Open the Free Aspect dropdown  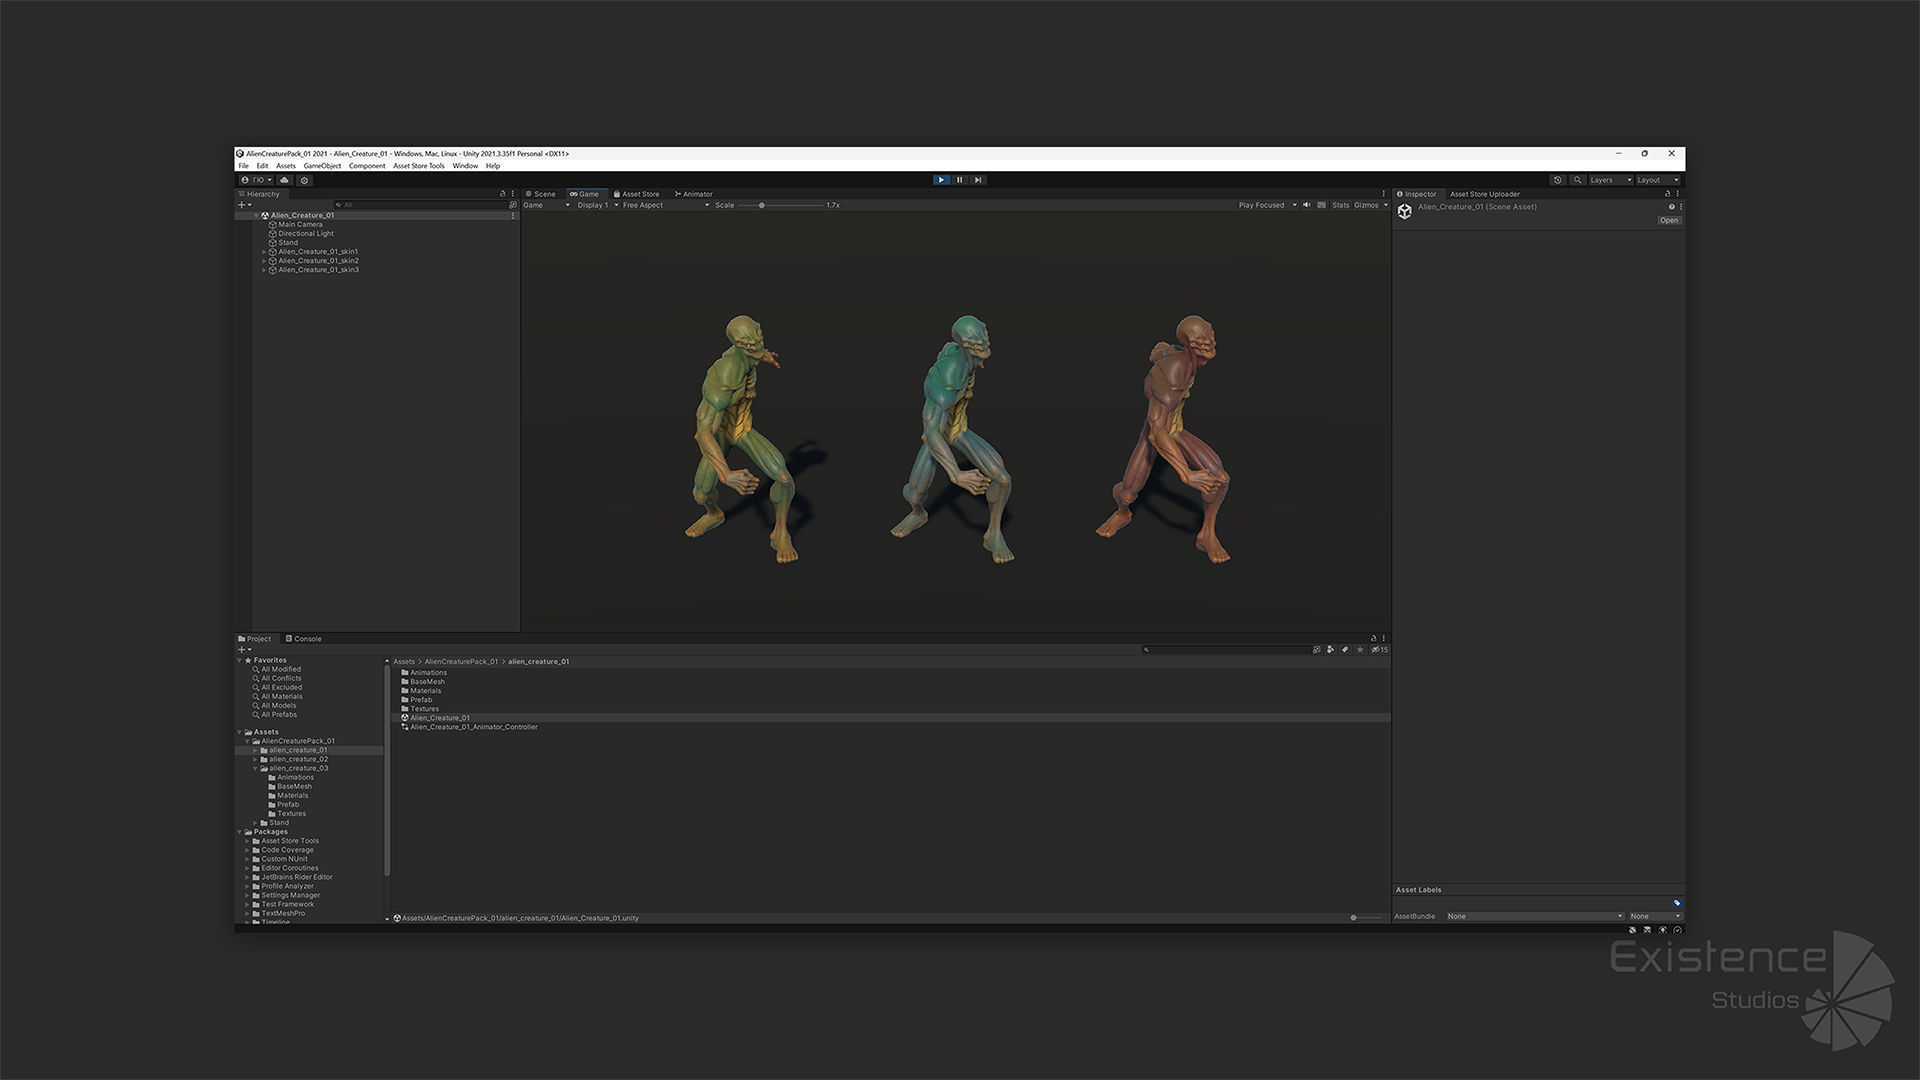click(x=665, y=205)
